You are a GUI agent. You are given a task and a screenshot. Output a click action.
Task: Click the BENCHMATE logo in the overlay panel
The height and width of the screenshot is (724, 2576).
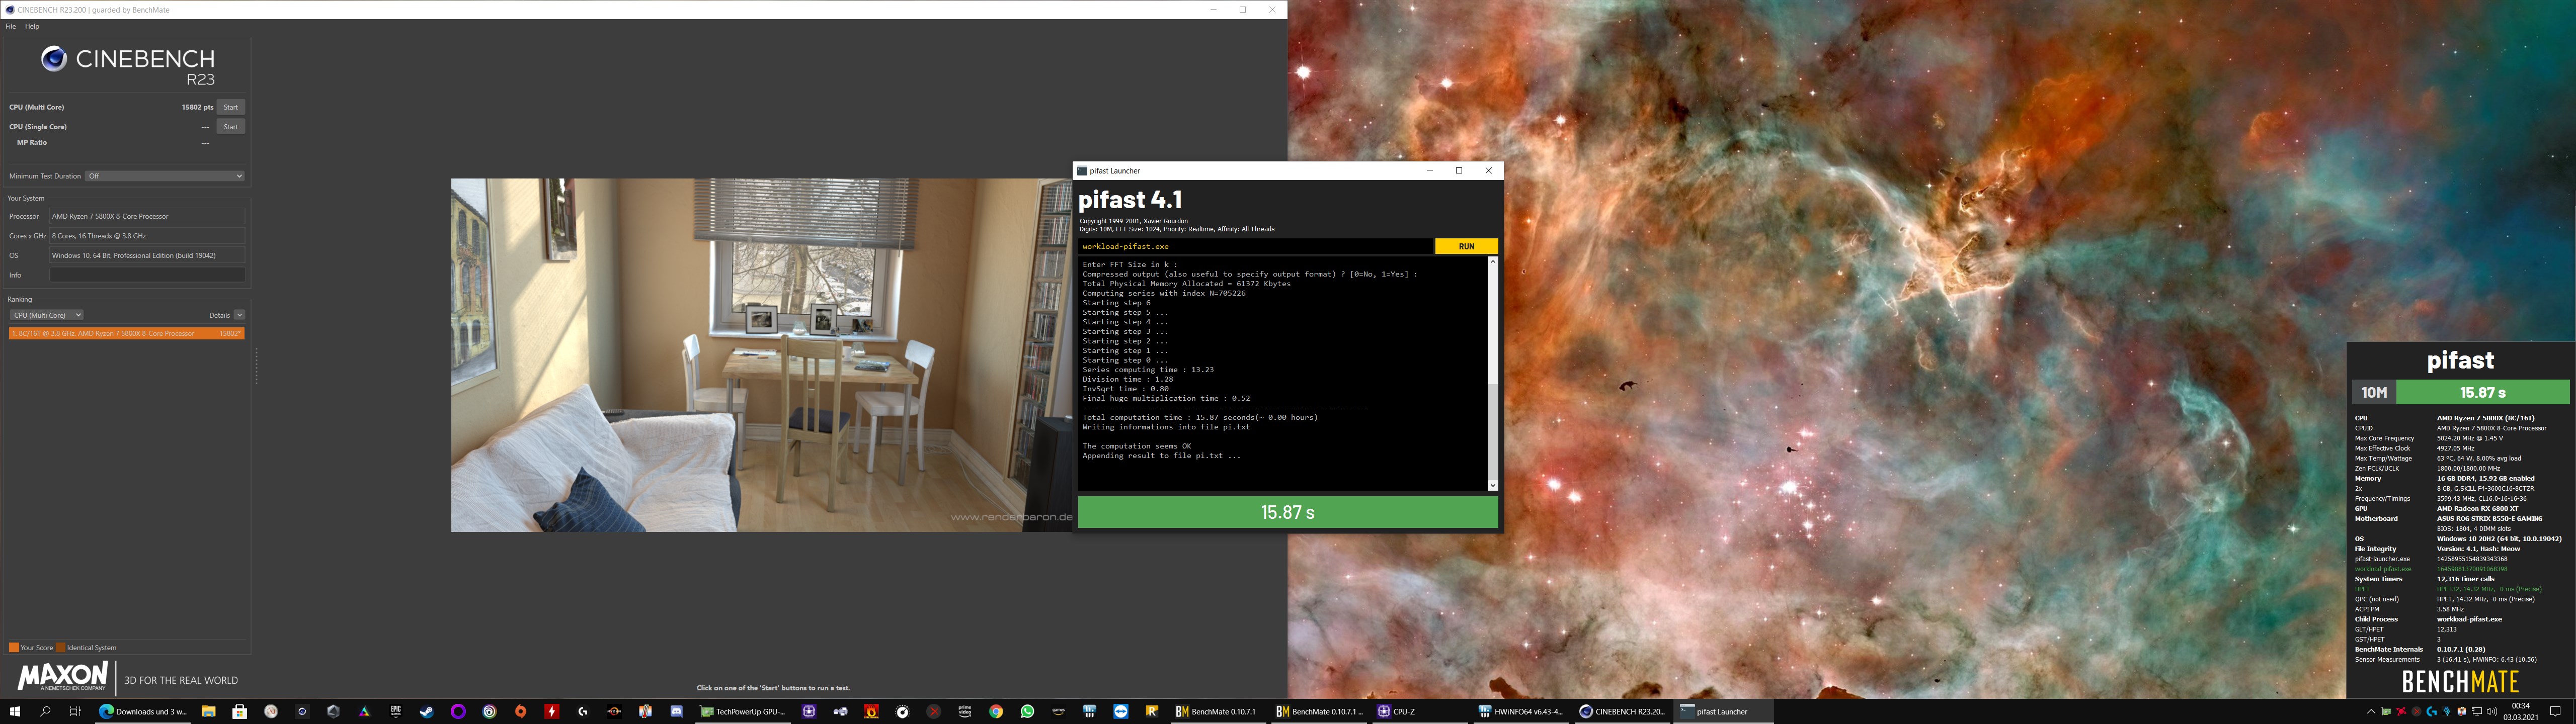tap(2460, 682)
